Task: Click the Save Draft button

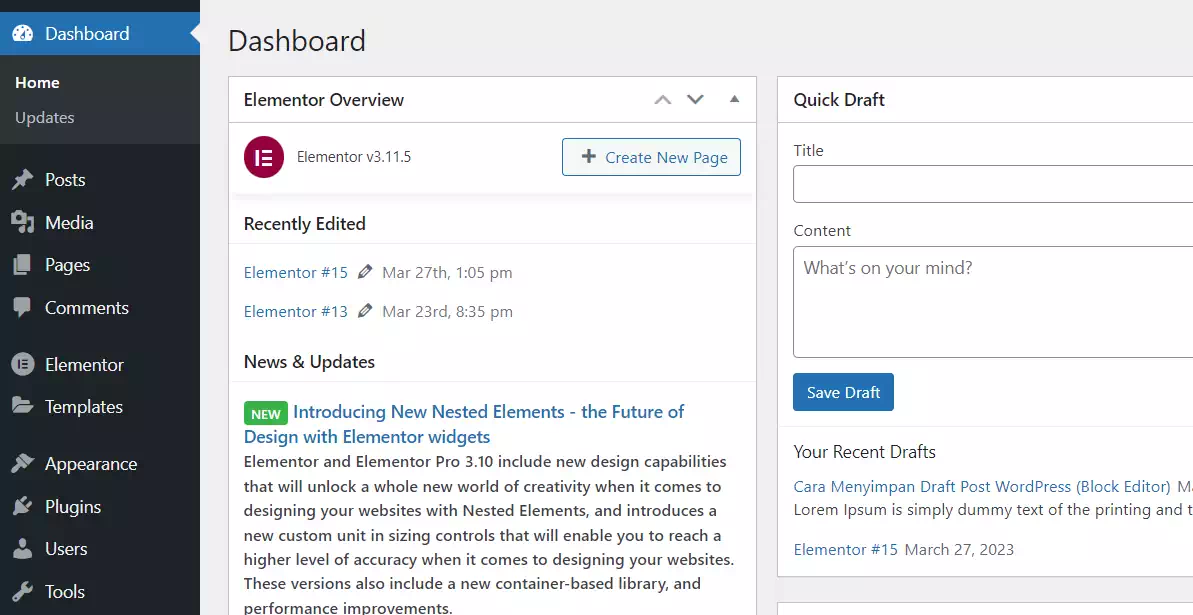Action: 843,392
